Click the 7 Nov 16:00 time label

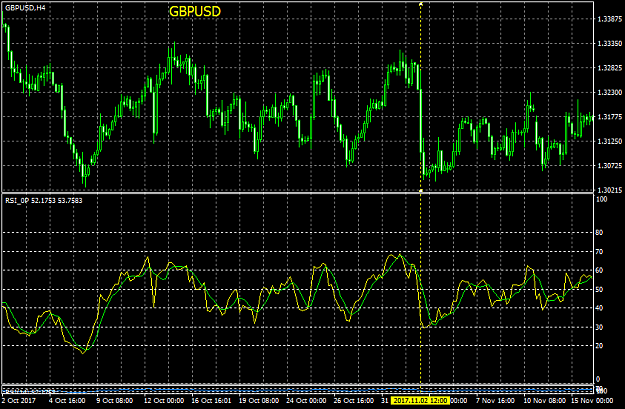496,401
